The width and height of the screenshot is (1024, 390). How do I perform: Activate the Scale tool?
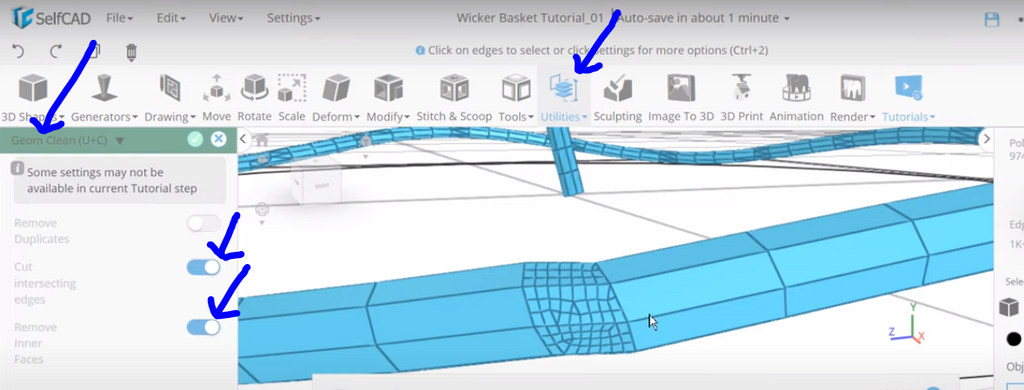[291, 98]
